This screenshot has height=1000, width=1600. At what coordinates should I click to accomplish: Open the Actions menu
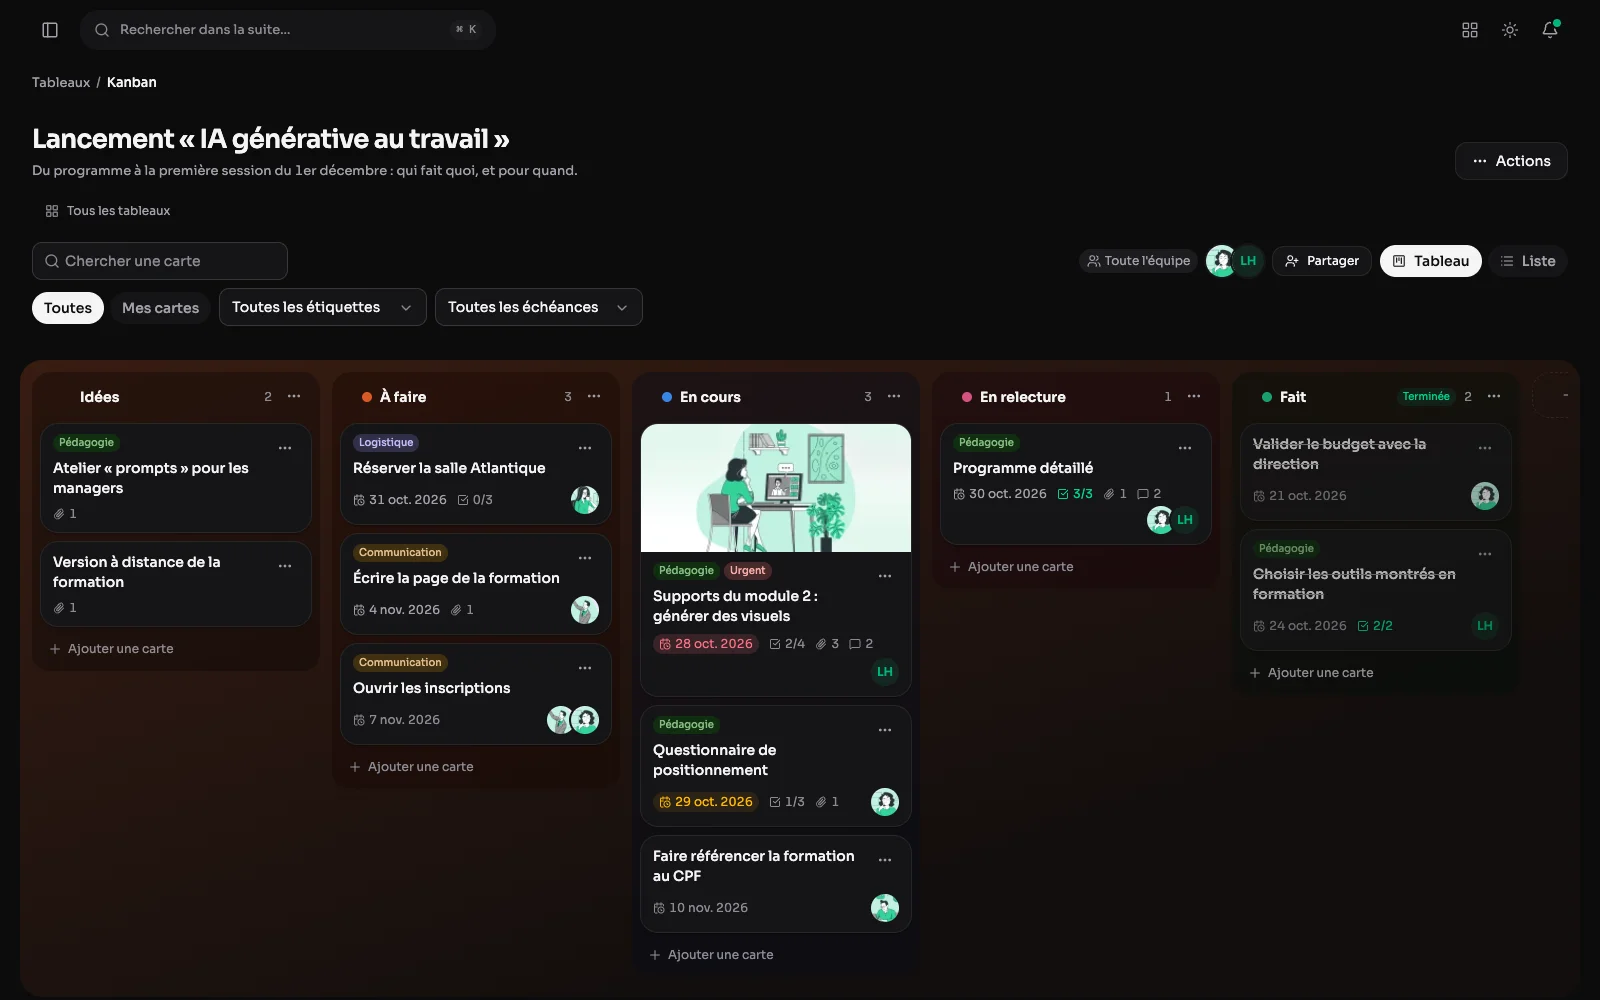coord(1511,161)
